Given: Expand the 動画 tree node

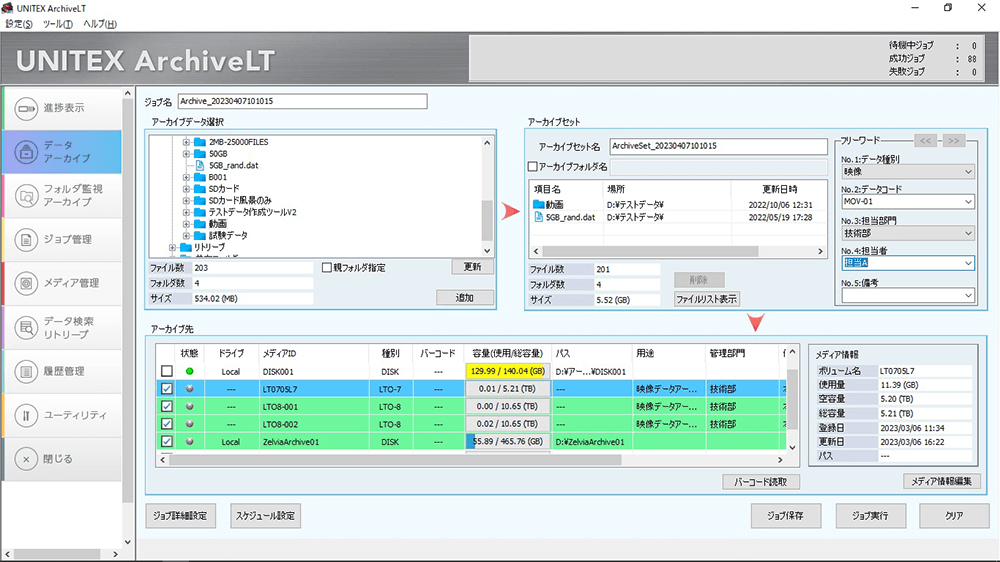Looking at the screenshot, I should 186,224.
